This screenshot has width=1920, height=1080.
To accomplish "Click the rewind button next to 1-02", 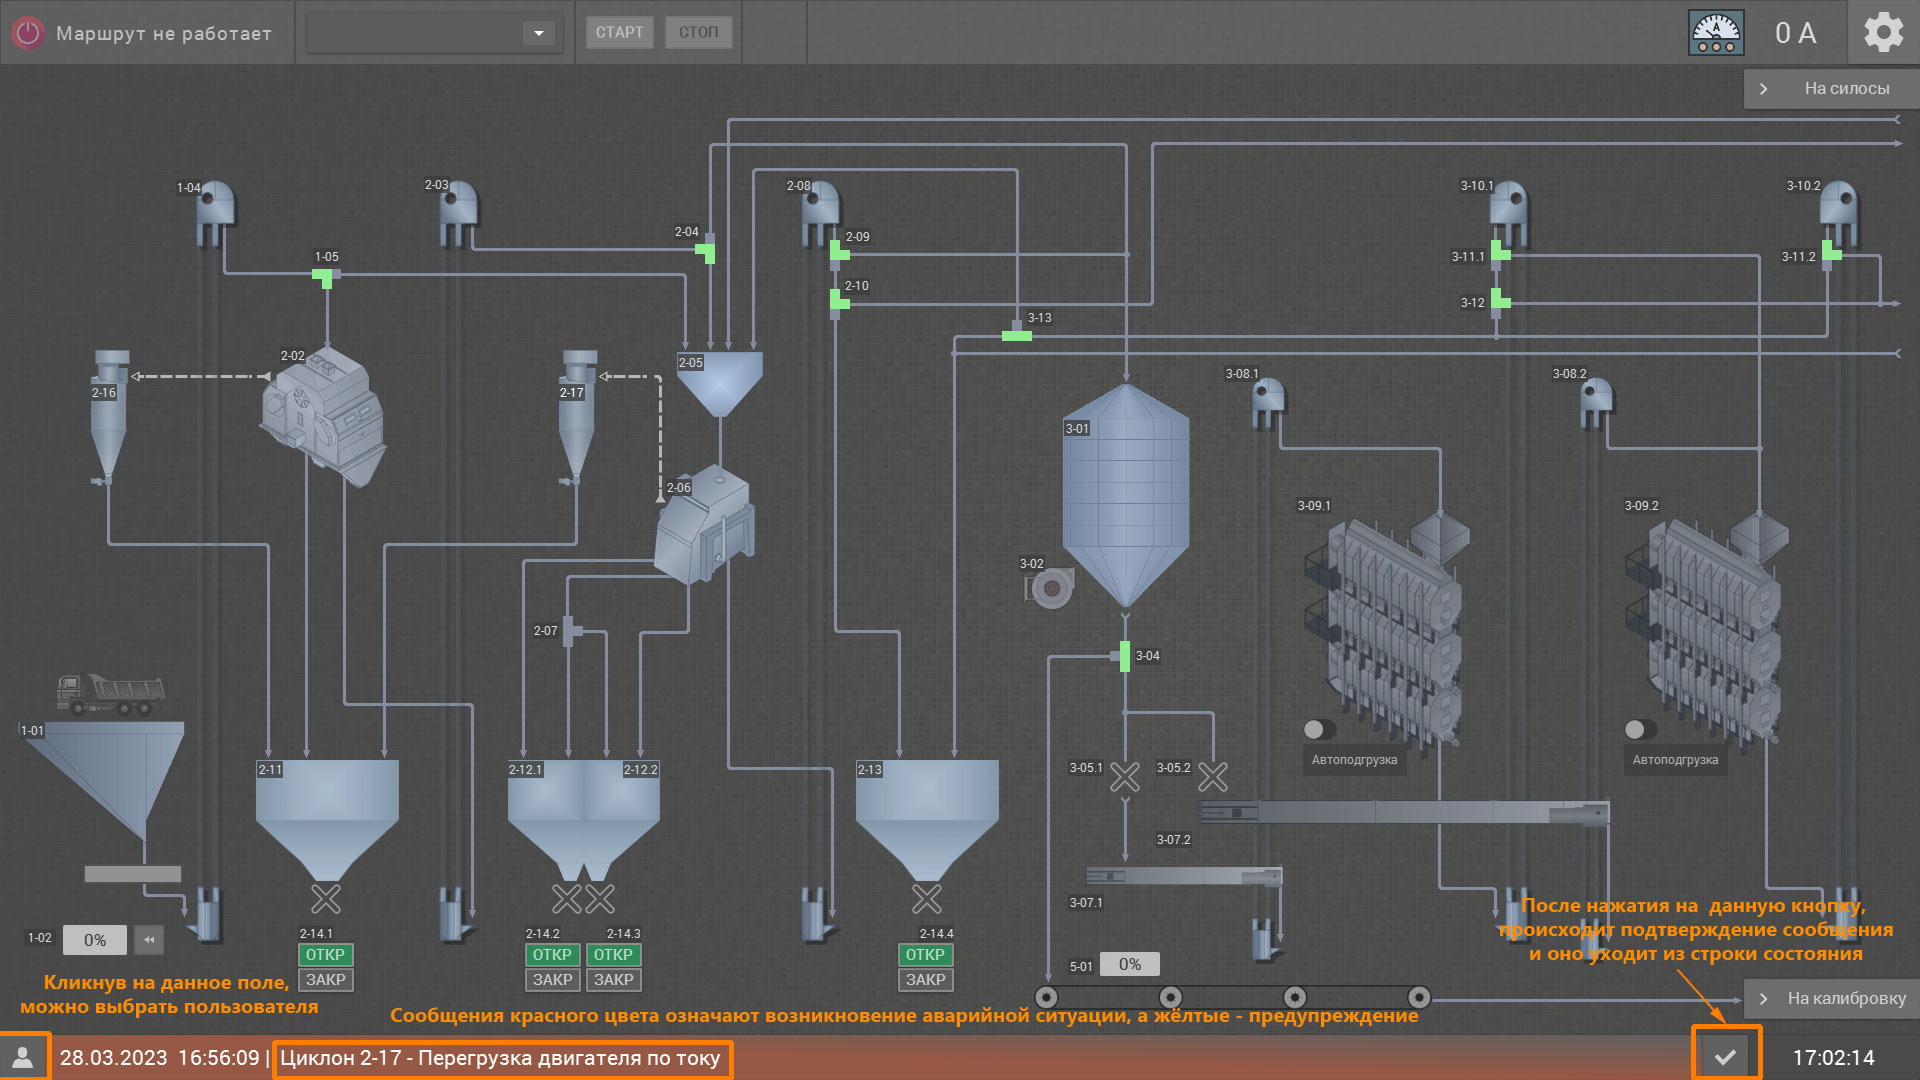I will click(x=149, y=940).
